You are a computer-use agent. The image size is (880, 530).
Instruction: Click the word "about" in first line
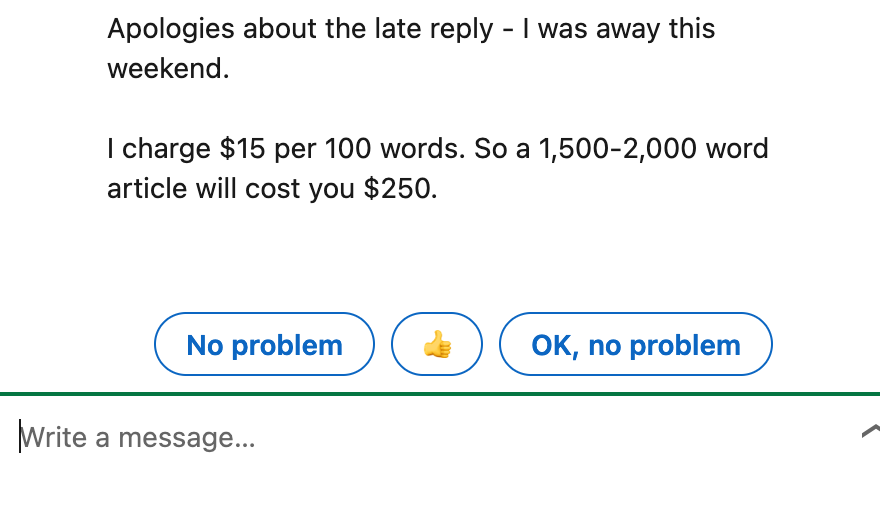coord(279,29)
